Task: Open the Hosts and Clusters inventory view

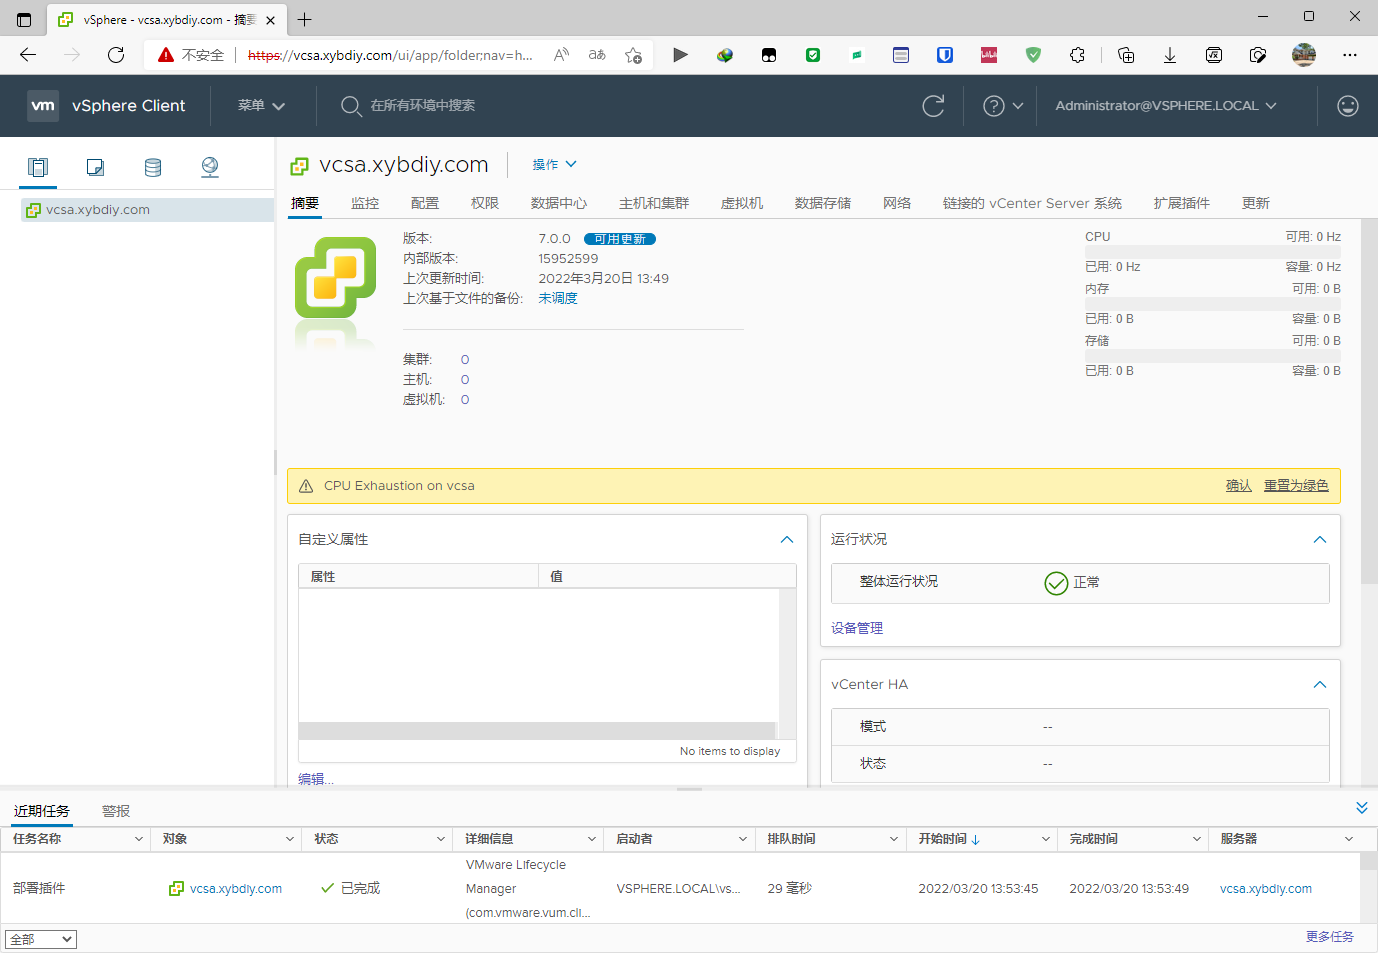Action: 38,167
